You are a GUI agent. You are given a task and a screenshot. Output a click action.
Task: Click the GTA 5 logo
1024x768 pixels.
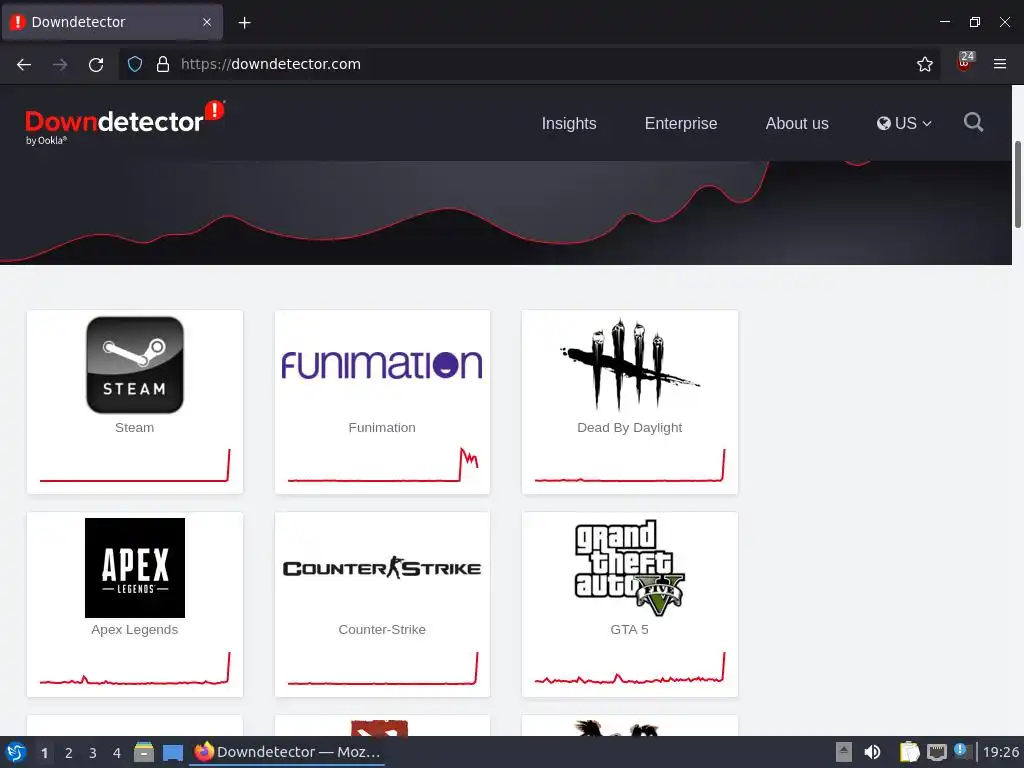[630, 568]
